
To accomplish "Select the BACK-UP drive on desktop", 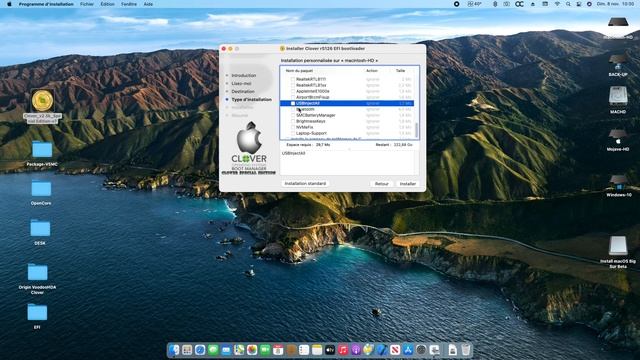I will [x=618, y=63].
